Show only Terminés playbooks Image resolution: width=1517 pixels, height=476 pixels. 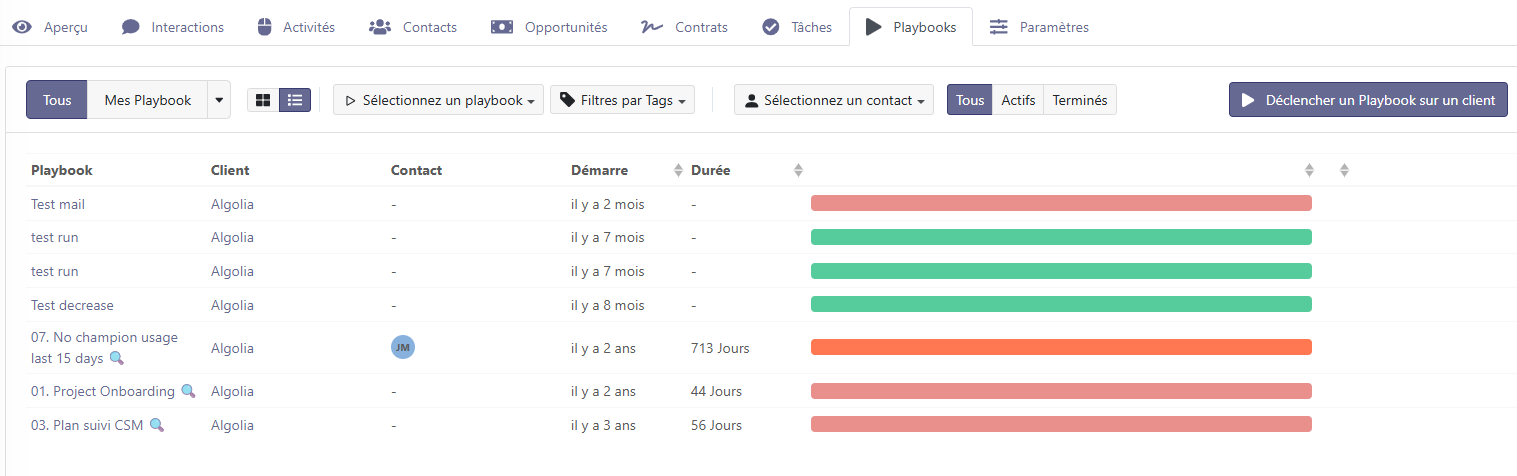pyautogui.click(x=1080, y=100)
